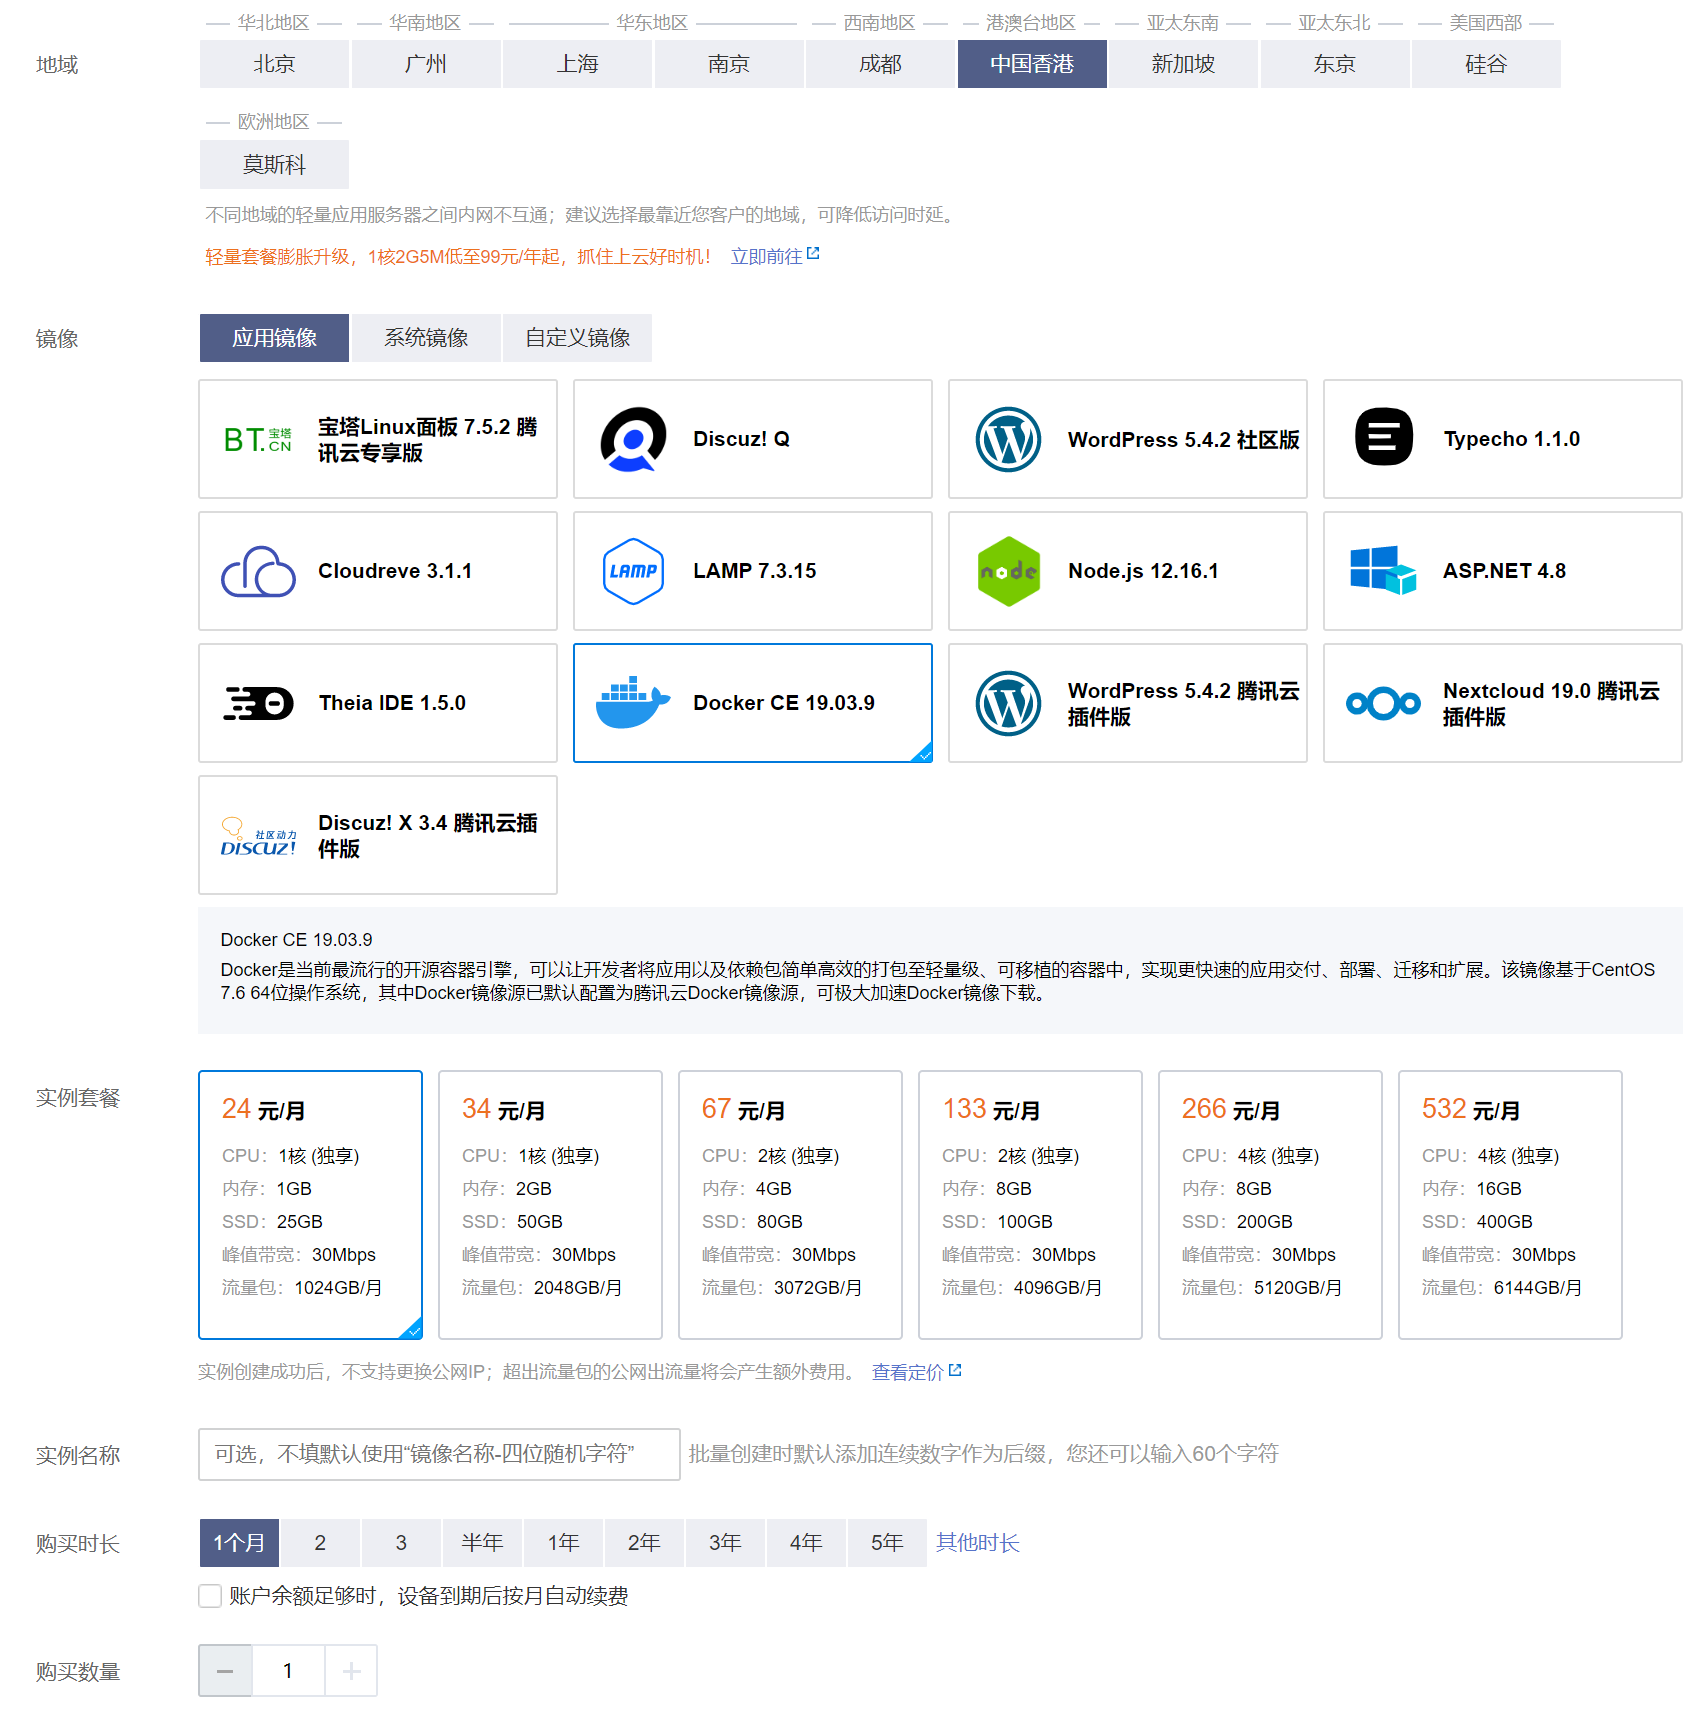Switch to the 自定义镜像 tab

(577, 338)
